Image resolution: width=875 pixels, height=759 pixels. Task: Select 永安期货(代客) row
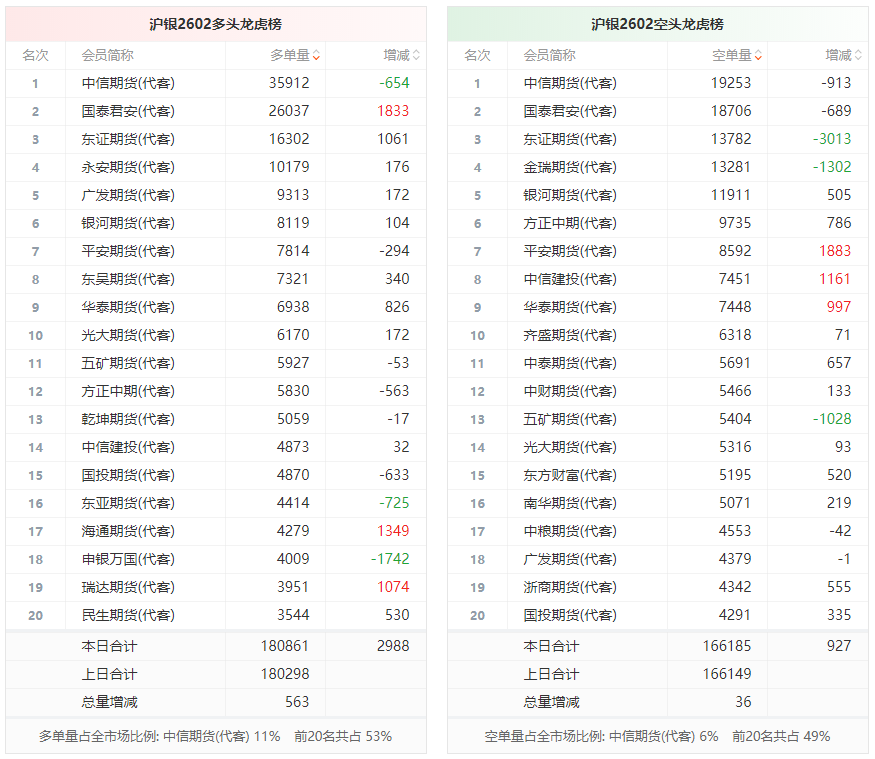point(216,167)
